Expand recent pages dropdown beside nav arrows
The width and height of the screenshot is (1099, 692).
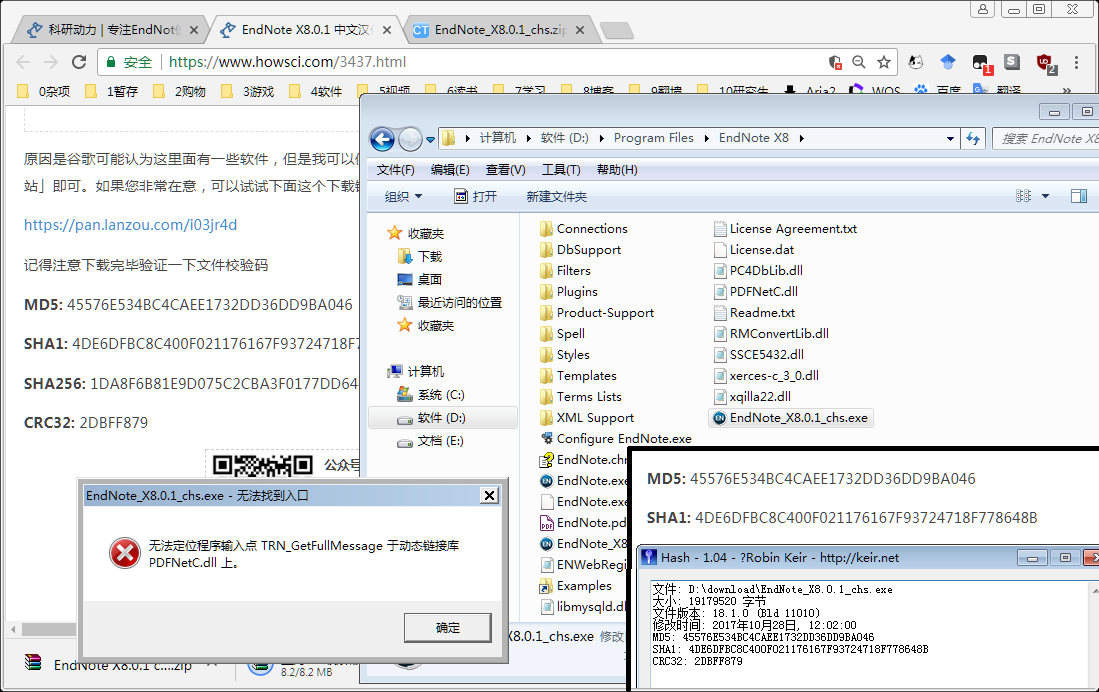point(430,140)
